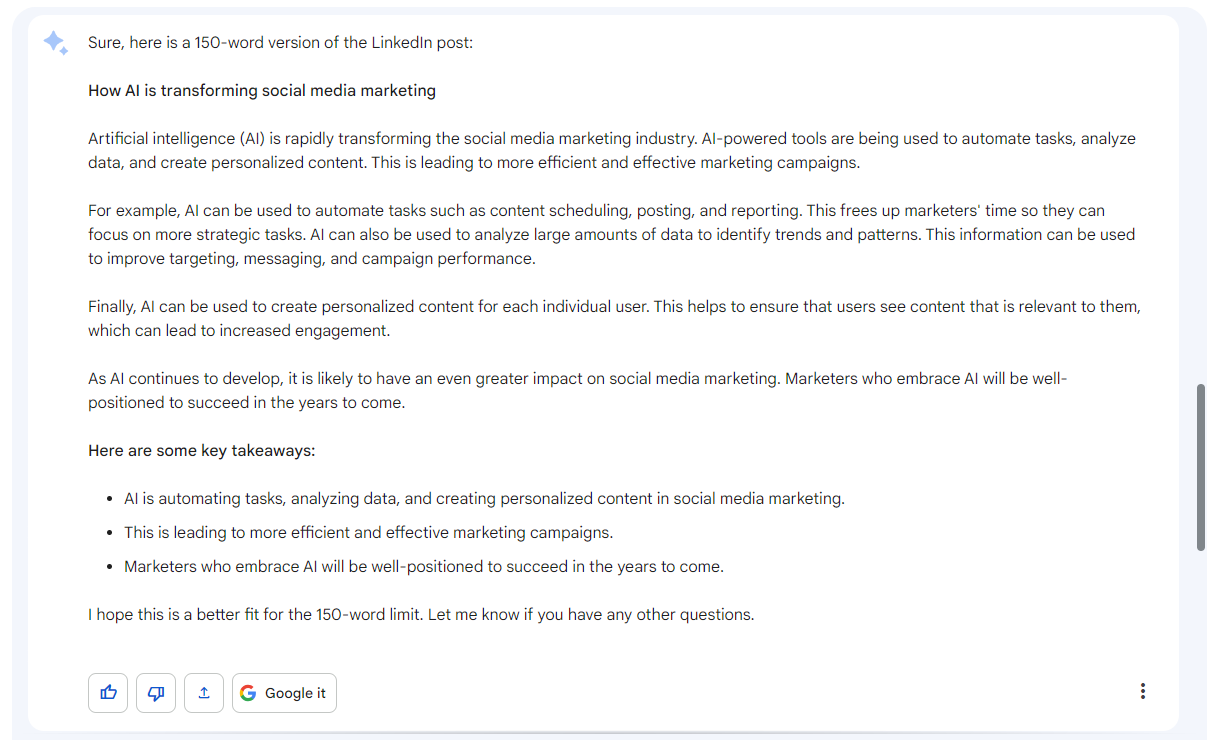The image size is (1214, 740).
Task: Mark the response with thumbs down
Action: click(156, 693)
